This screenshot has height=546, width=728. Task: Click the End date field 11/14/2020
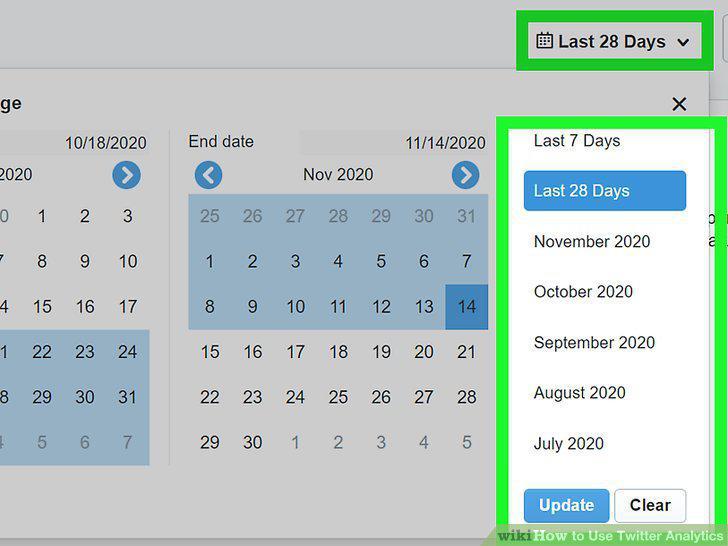pyautogui.click(x=394, y=143)
